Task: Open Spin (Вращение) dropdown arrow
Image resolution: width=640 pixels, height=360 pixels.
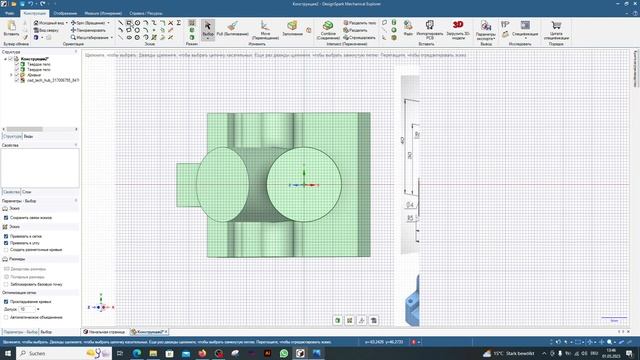Action: click(109, 23)
